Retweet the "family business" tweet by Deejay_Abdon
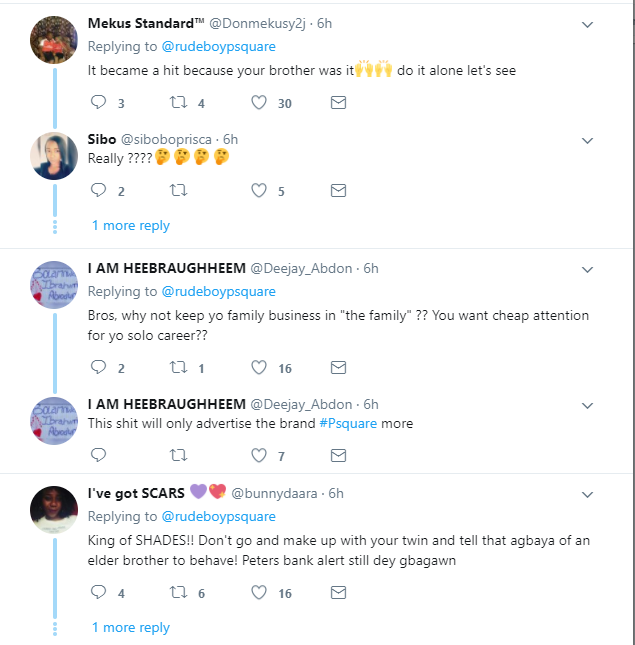635x645 pixels. pyautogui.click(x=178, y=368)
